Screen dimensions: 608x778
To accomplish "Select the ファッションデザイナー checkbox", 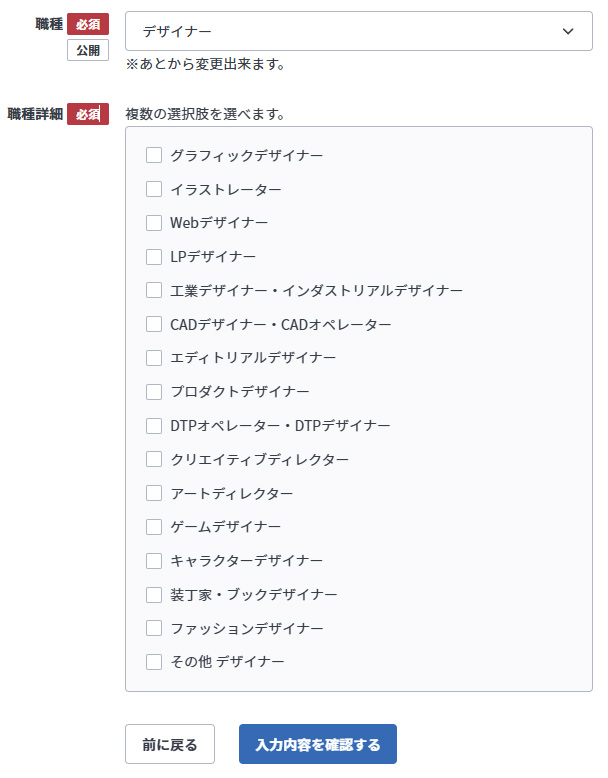I will (x=154, y=628).
